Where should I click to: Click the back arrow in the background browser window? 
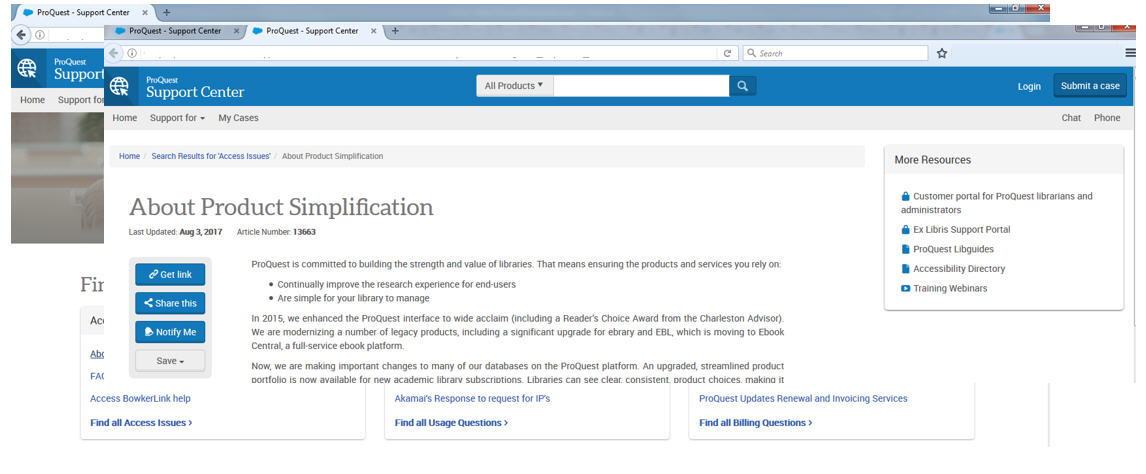tap(21, 34)
